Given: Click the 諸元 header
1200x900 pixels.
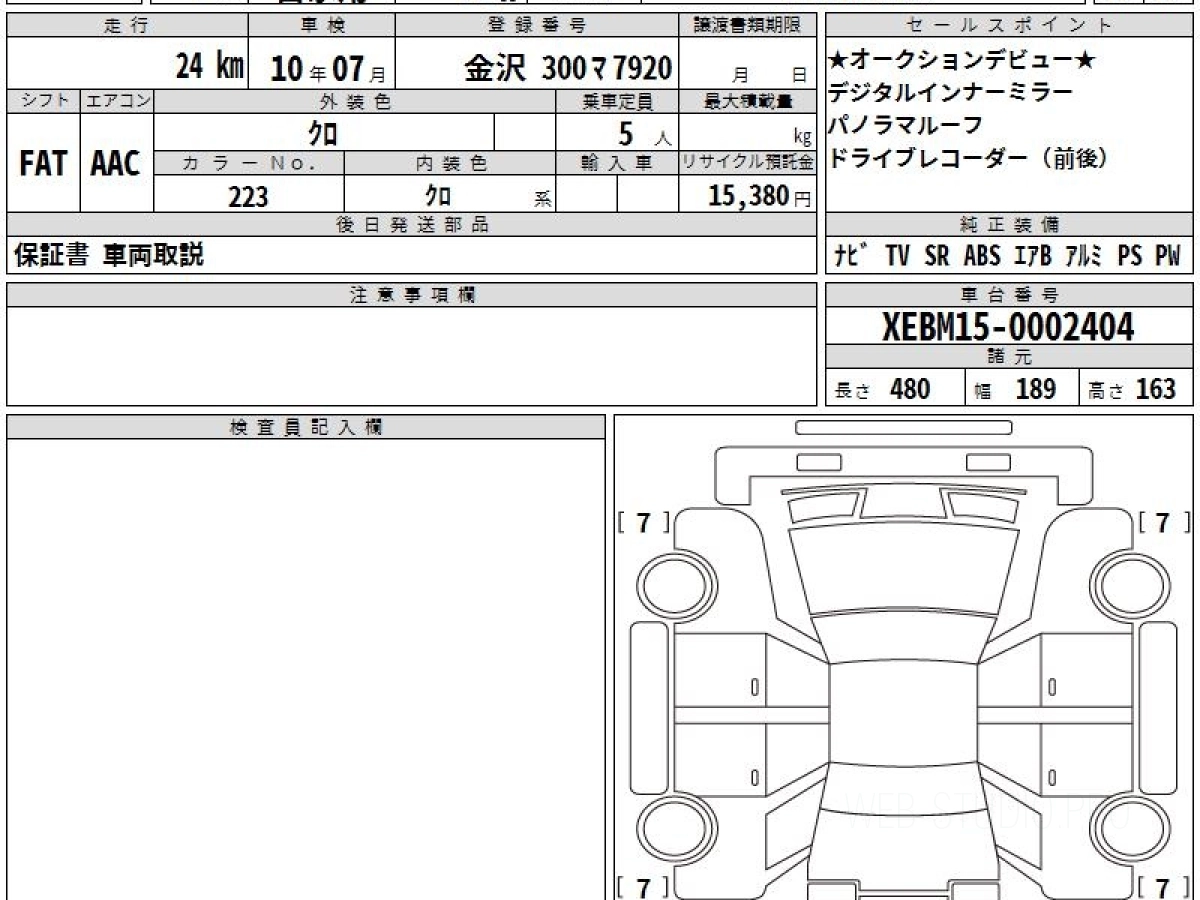Looking at the screenshot, I should [x=1010, y=357].
